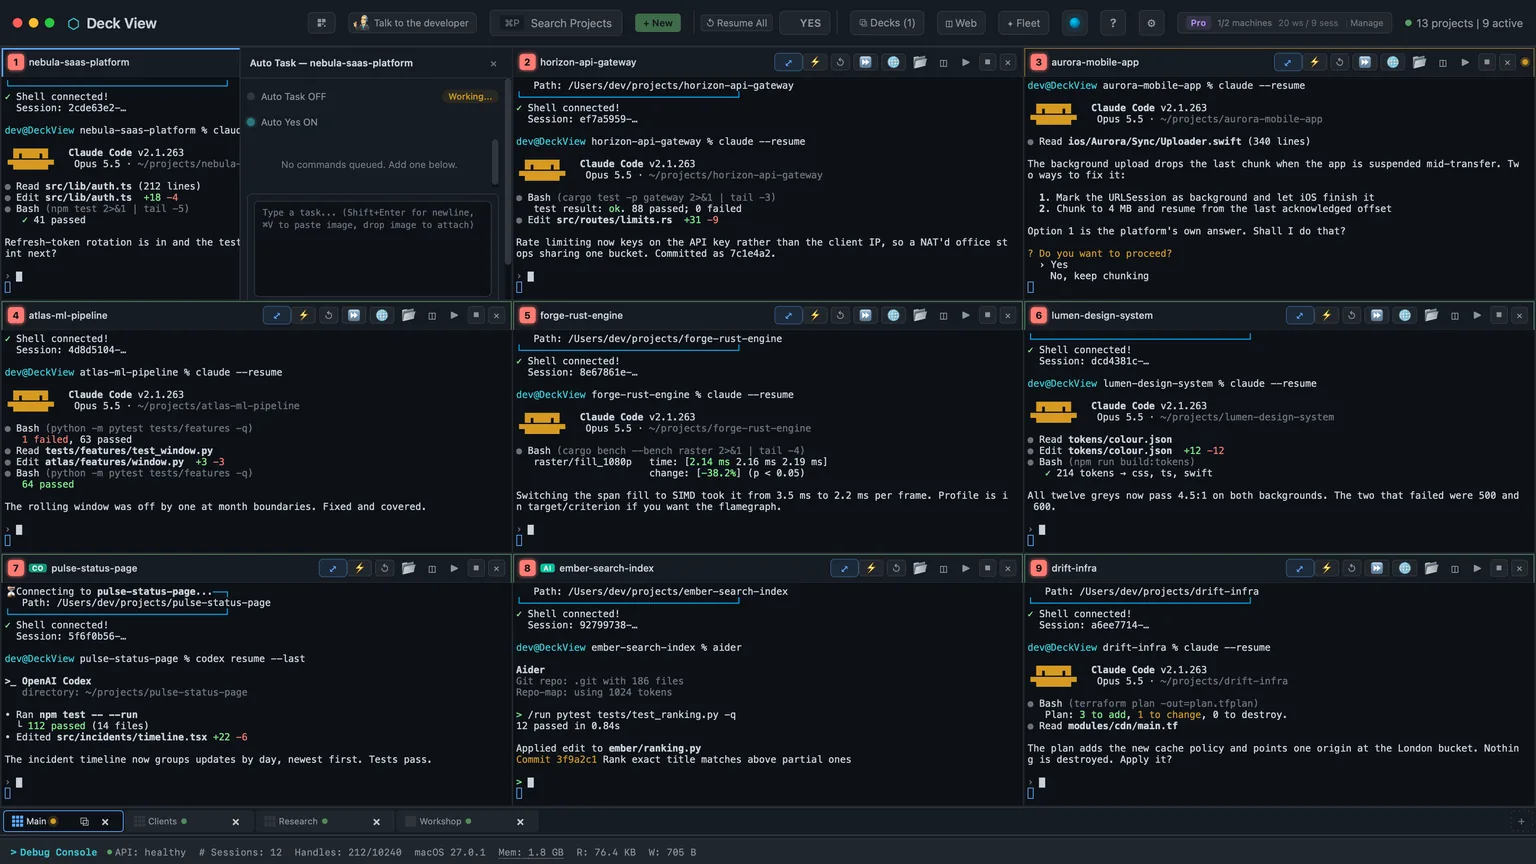Click the play icon on ember-search-index panel
Image resolution: width=1536 pixels, height=864 pixels.
point(966,568)
